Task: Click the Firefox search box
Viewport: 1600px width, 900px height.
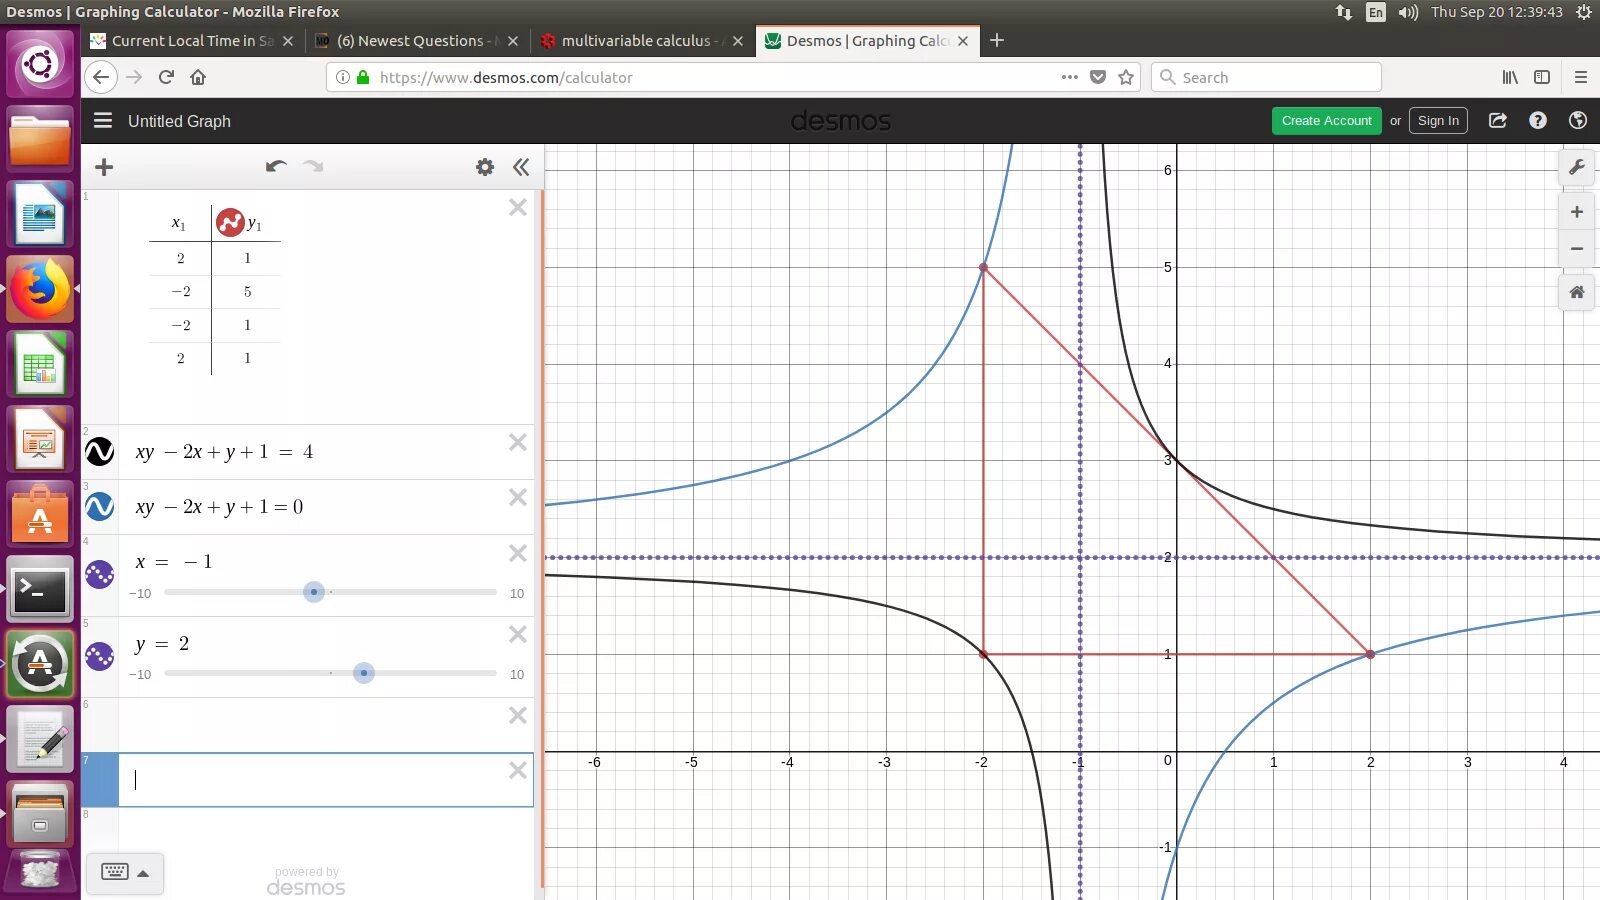Action: tap(1267, 77)
